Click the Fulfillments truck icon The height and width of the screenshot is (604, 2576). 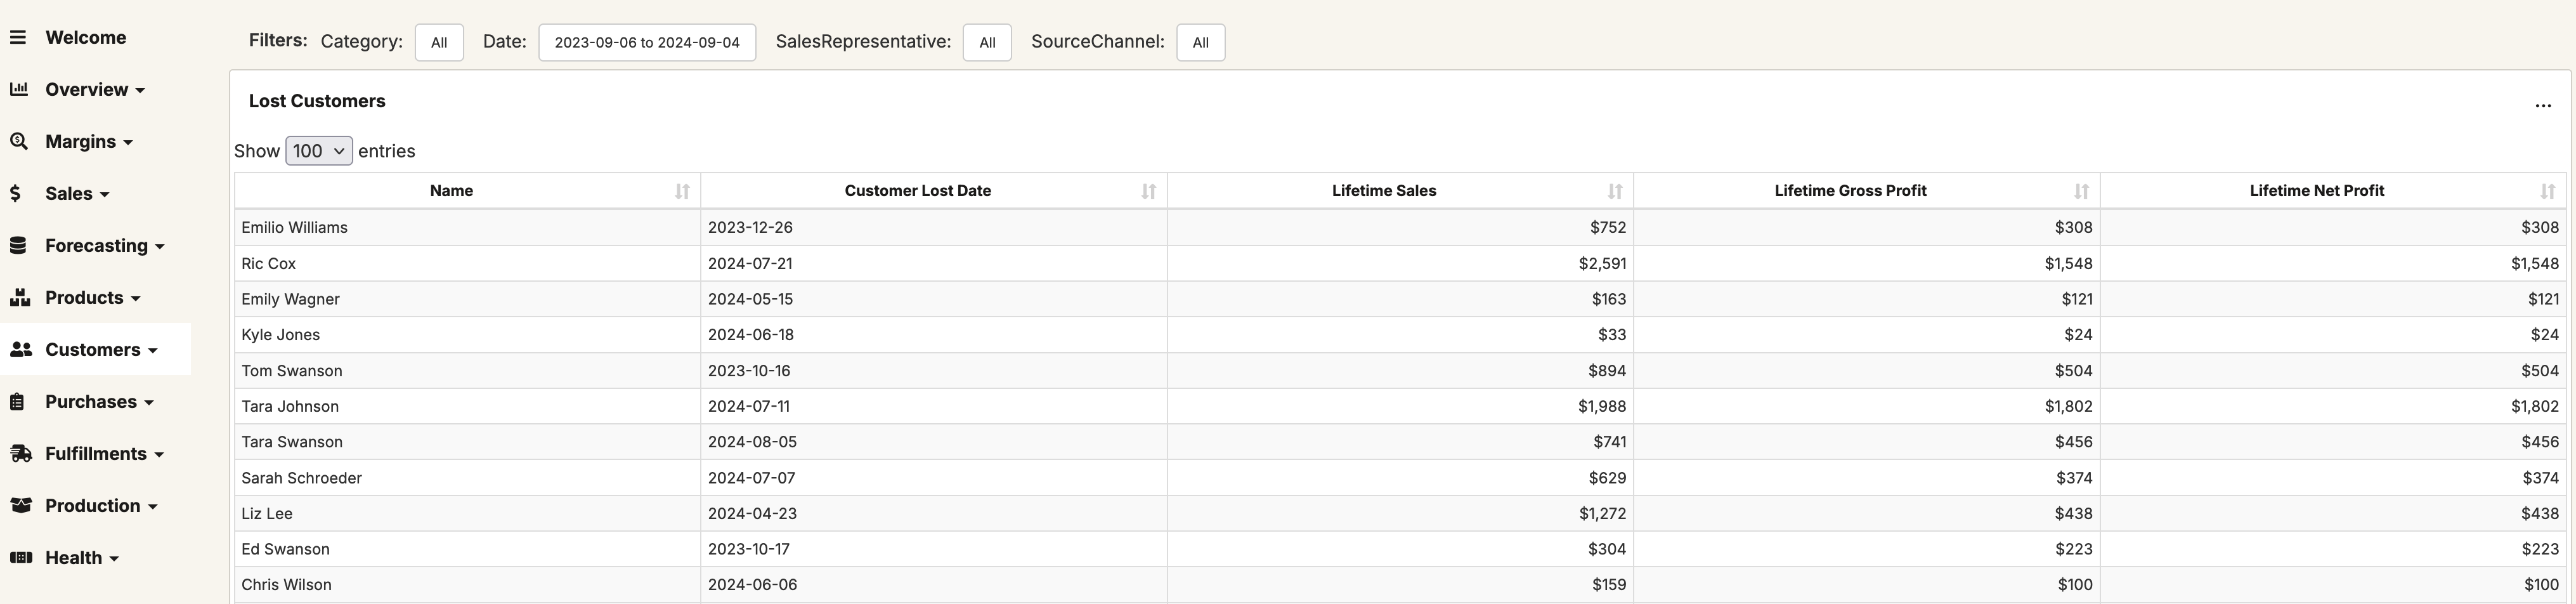click(20, 454)
